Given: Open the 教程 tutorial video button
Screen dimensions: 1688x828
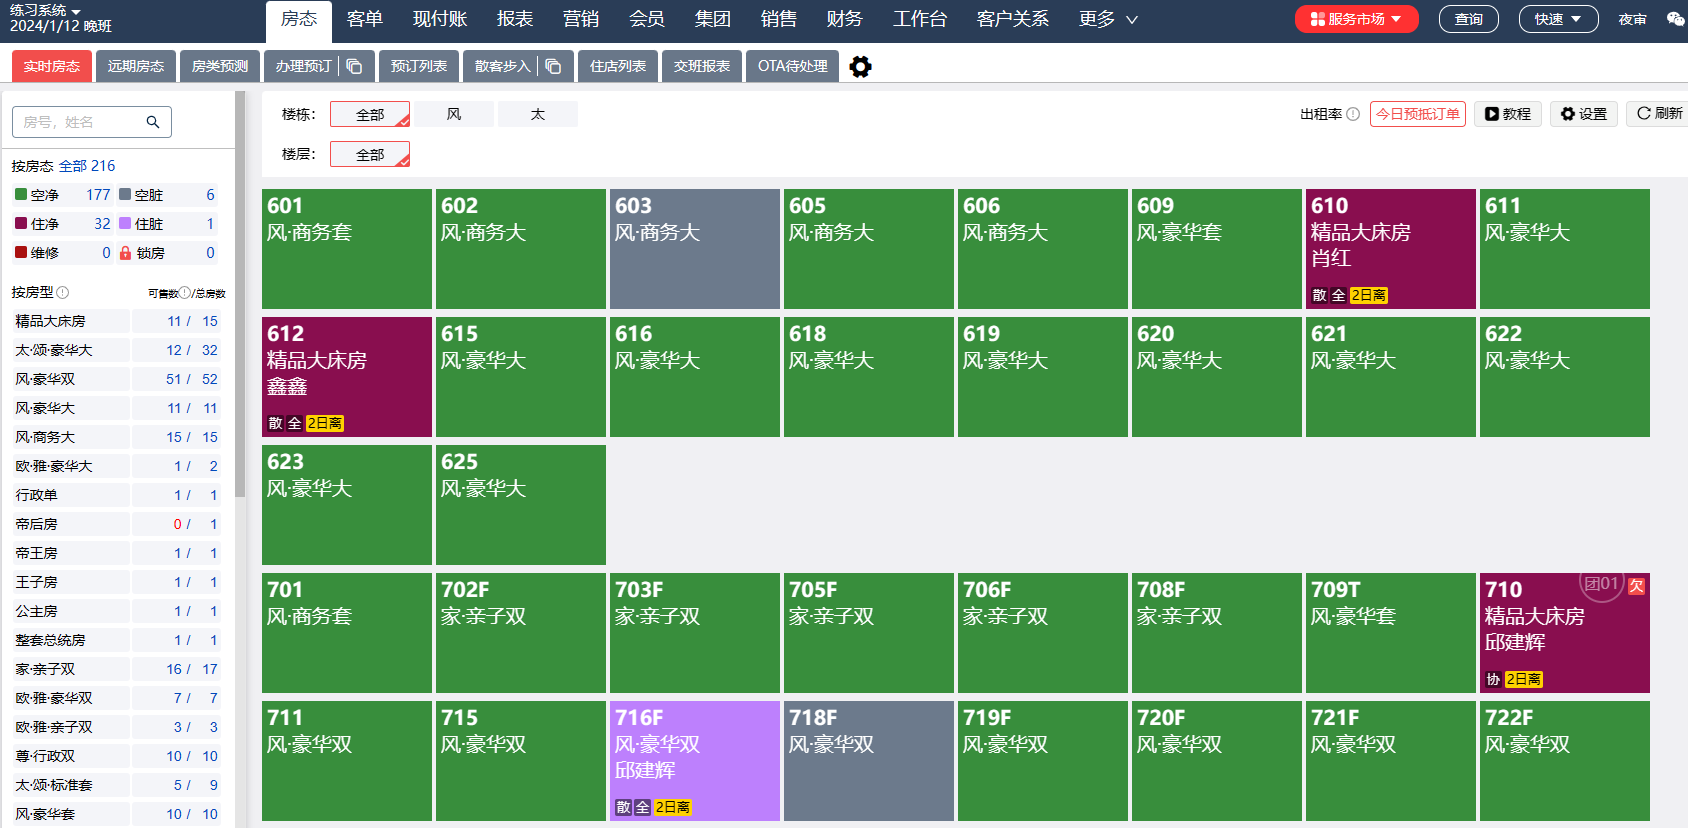Looking at the screenshot, I should [1508, 114].
